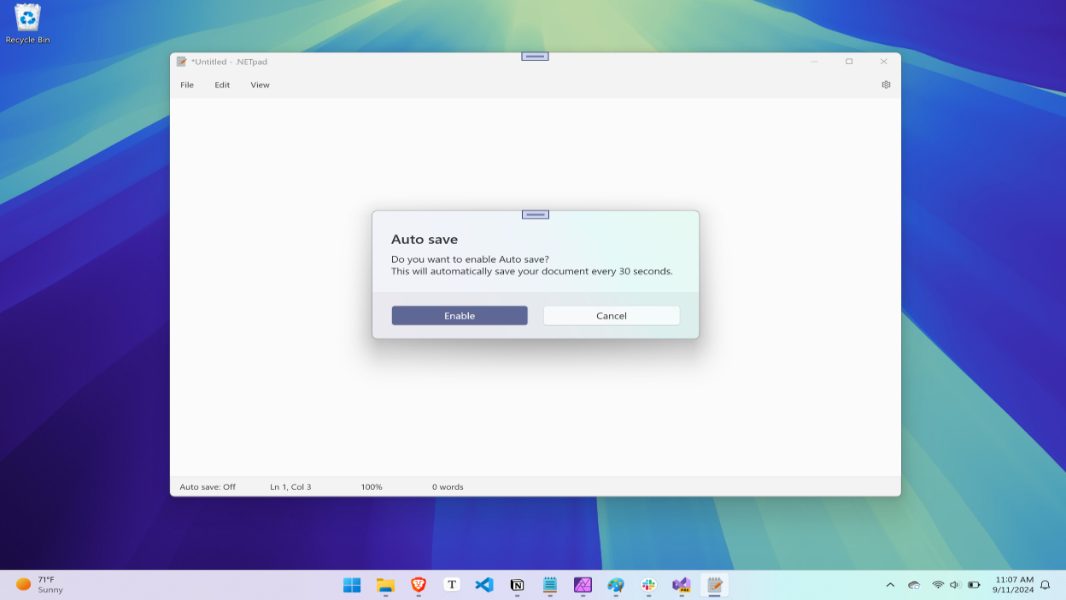
Task: Launch Visual Studio Code from the taskbar
Action: pos(485,585)
